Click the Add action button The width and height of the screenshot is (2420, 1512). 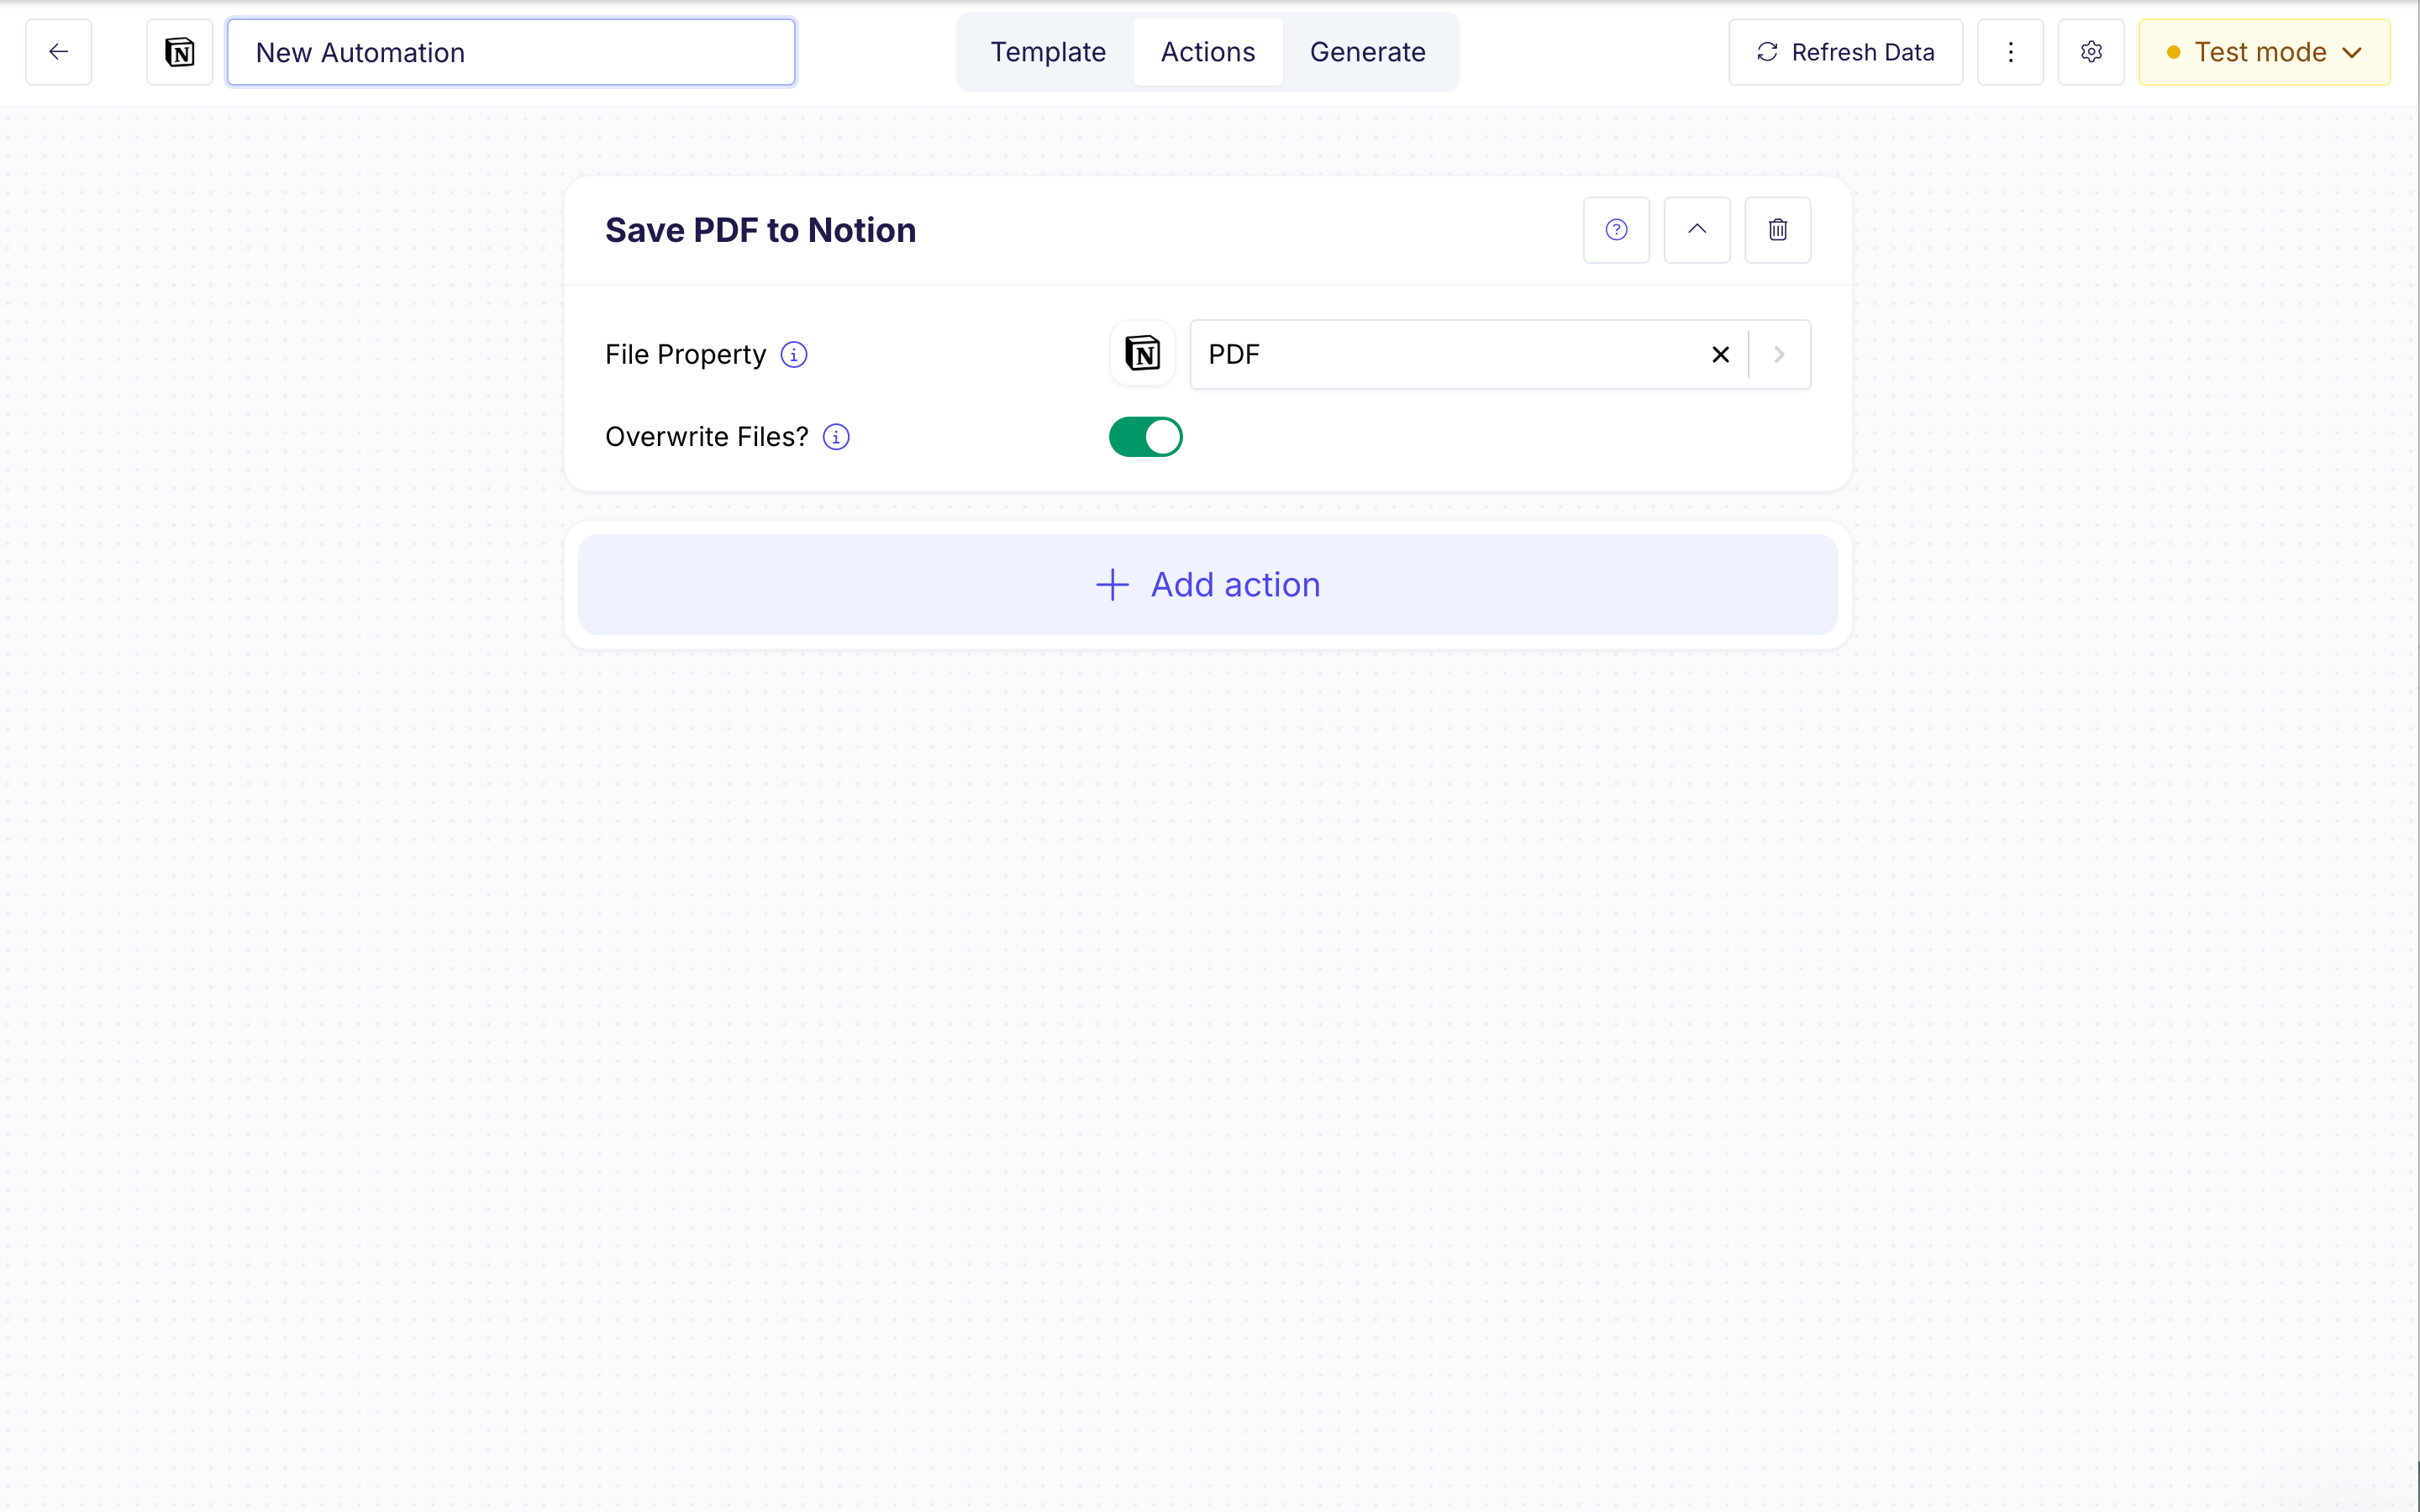[x=1208, y=585]
